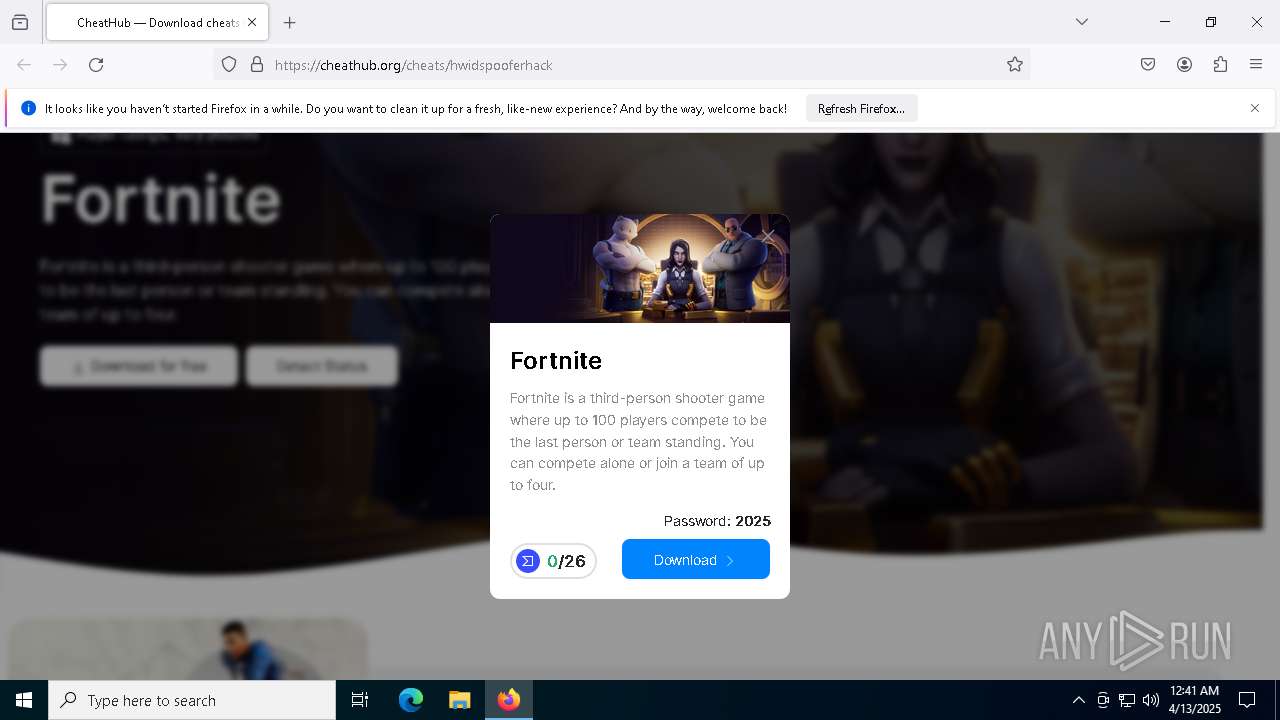Open the Action Center notifications icon

tap(1247, 700)
